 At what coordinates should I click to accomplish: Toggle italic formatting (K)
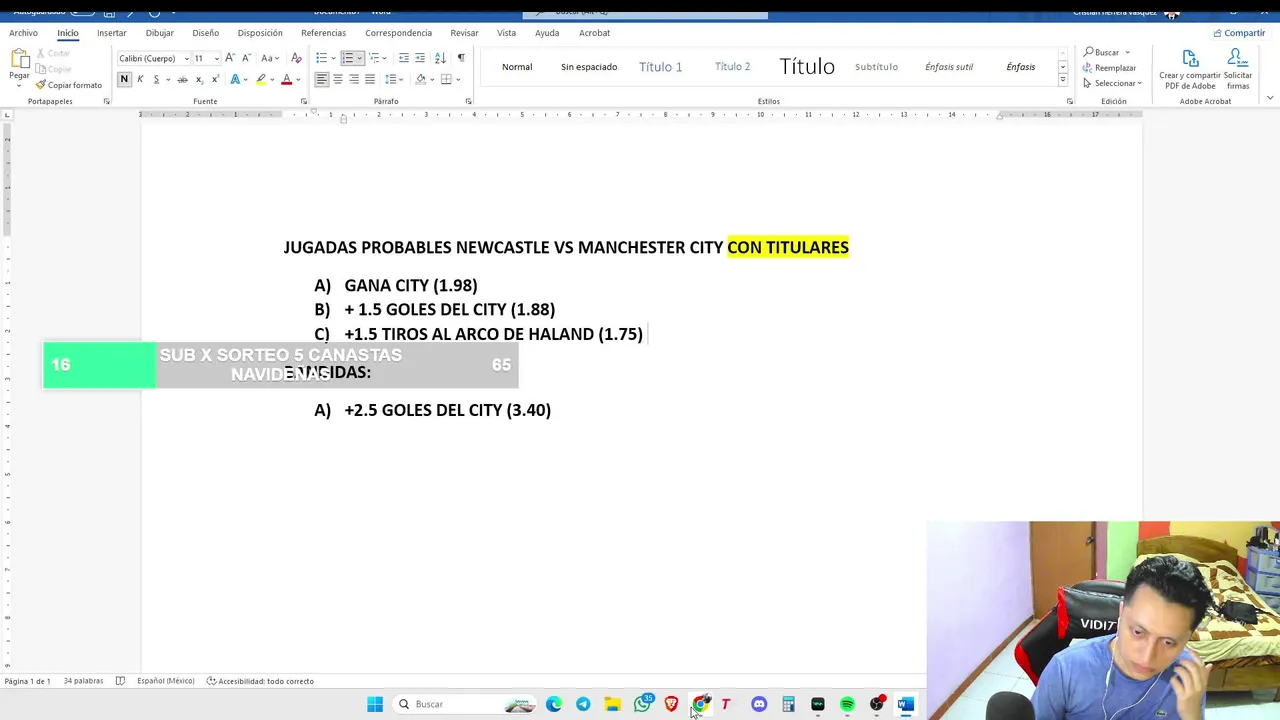pyautogui.click(x=140, y=79)
